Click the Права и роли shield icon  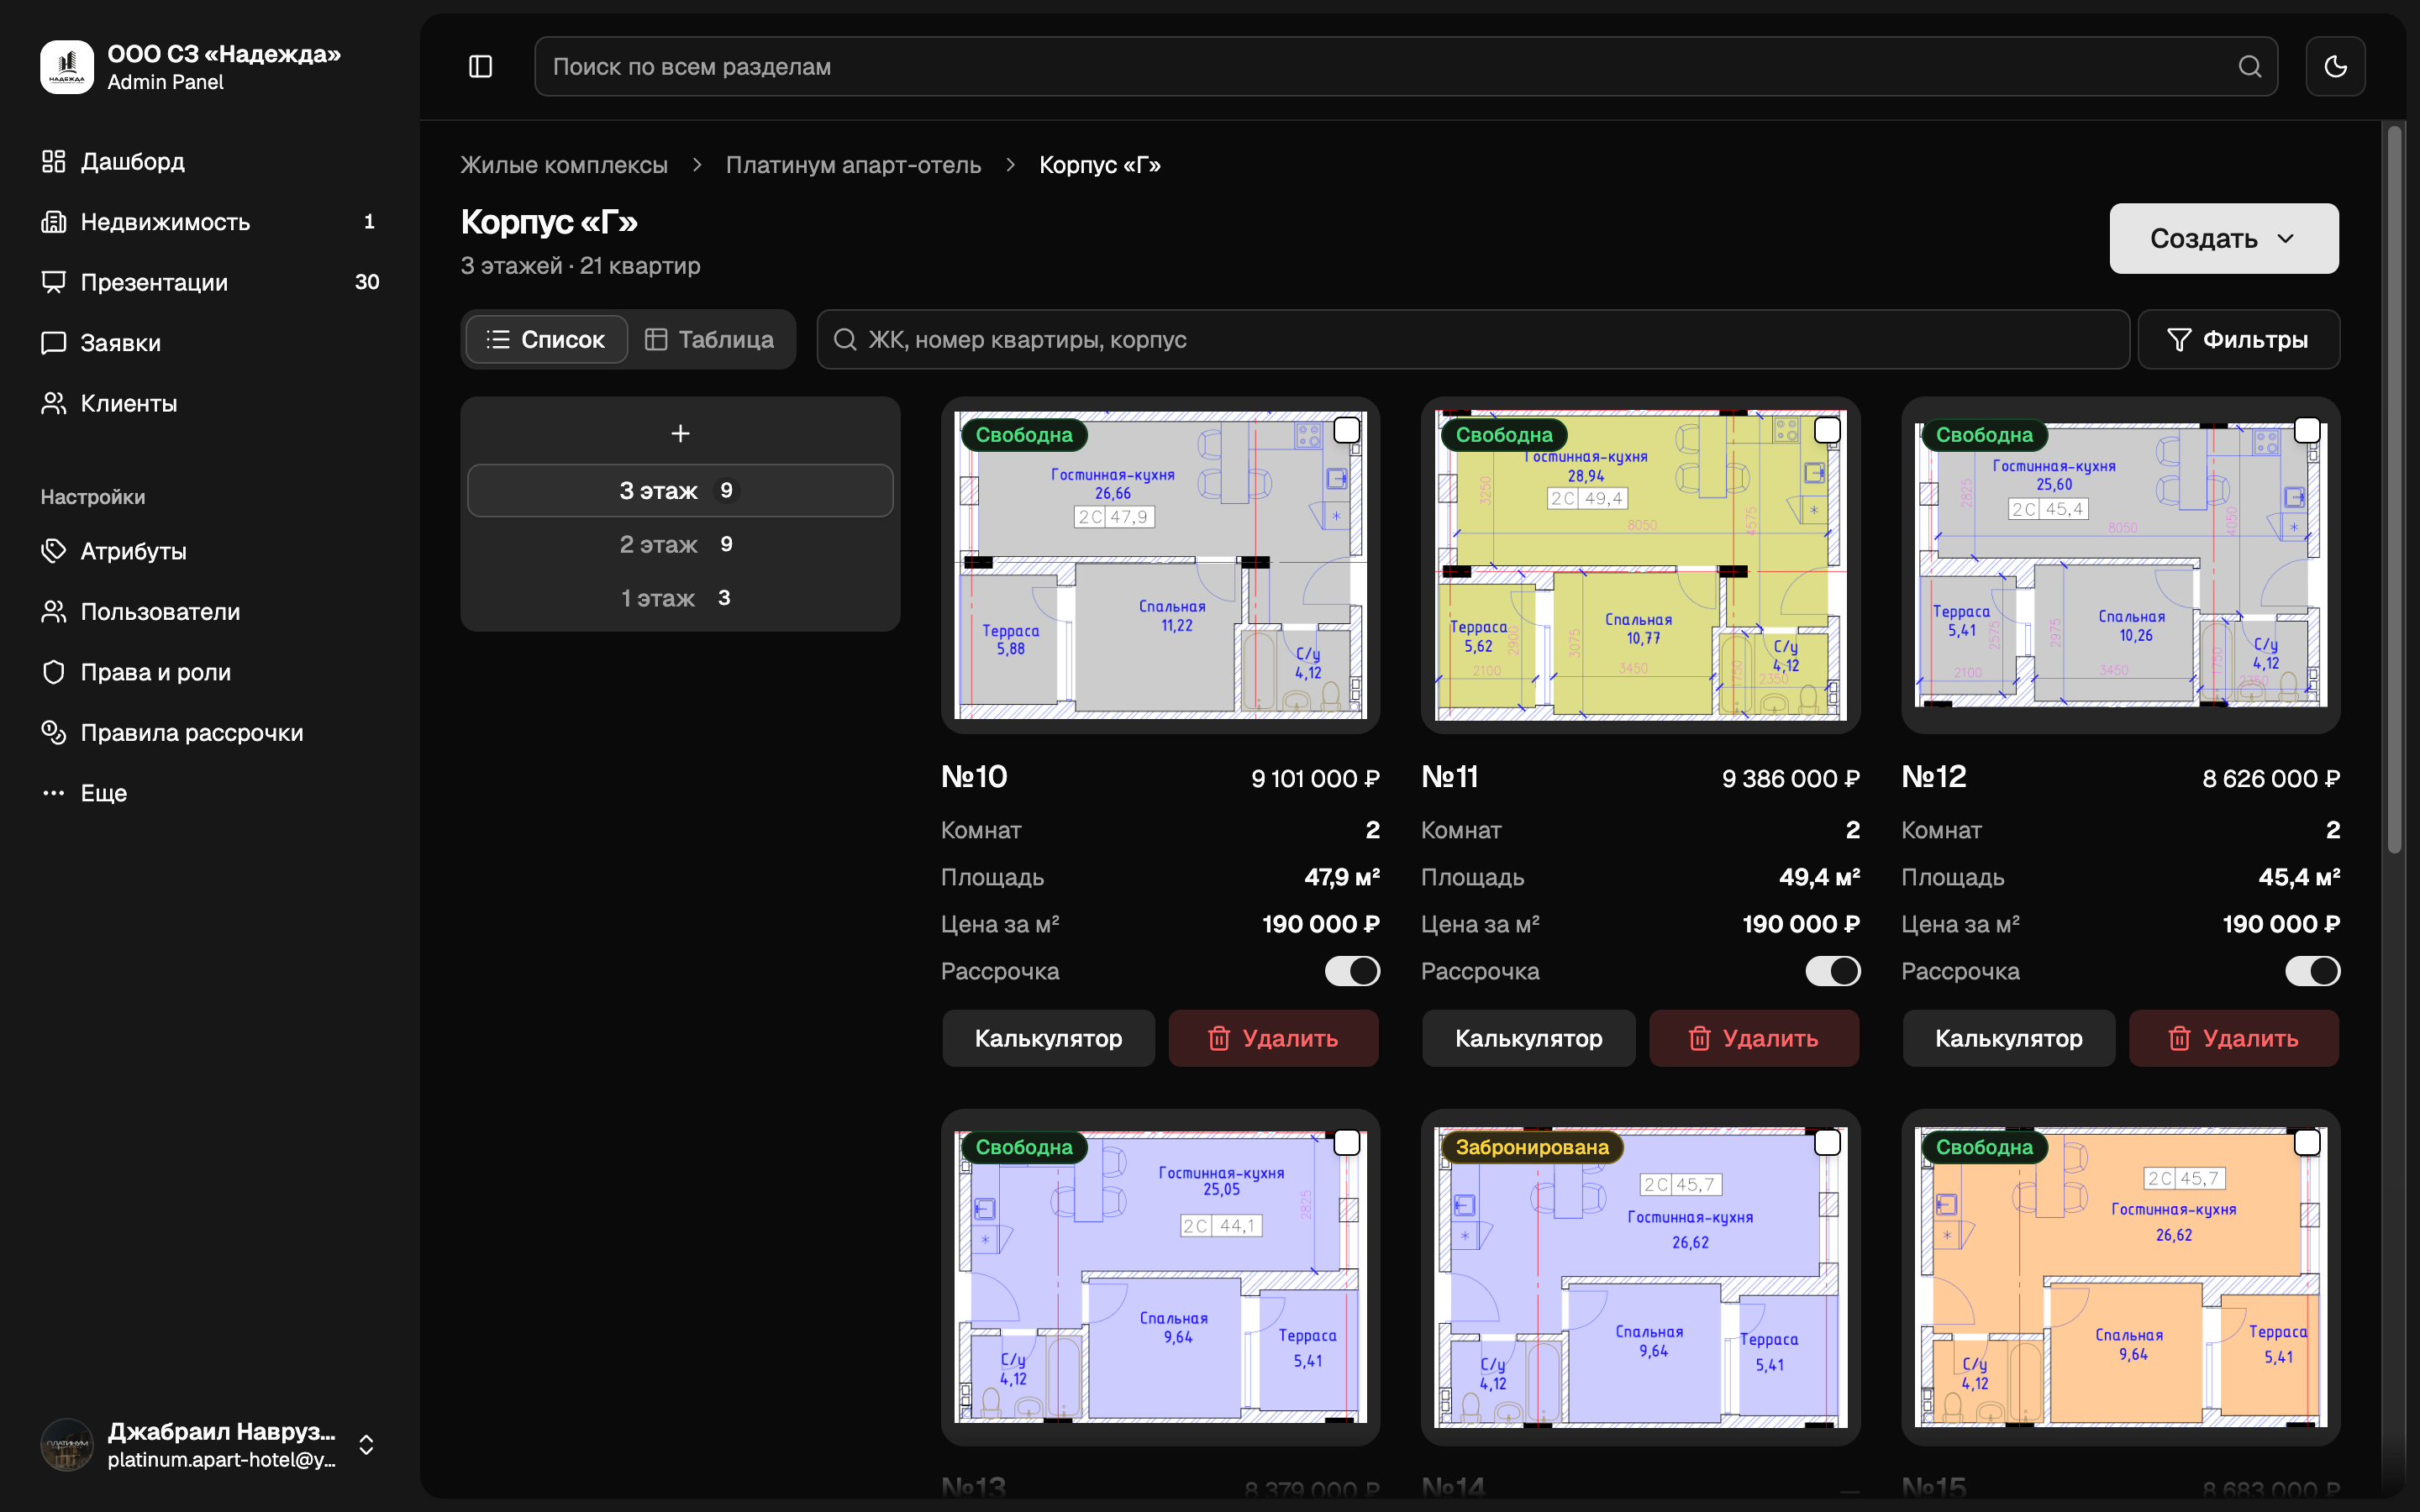click(54, 672)
